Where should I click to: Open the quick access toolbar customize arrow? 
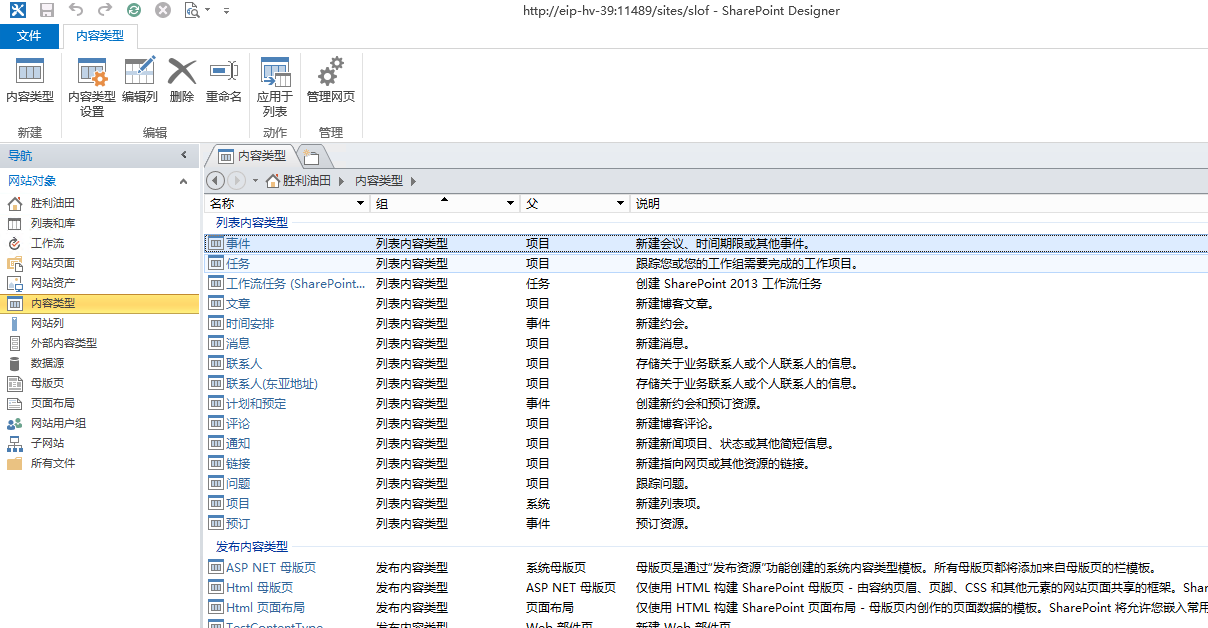coord(226,11)
